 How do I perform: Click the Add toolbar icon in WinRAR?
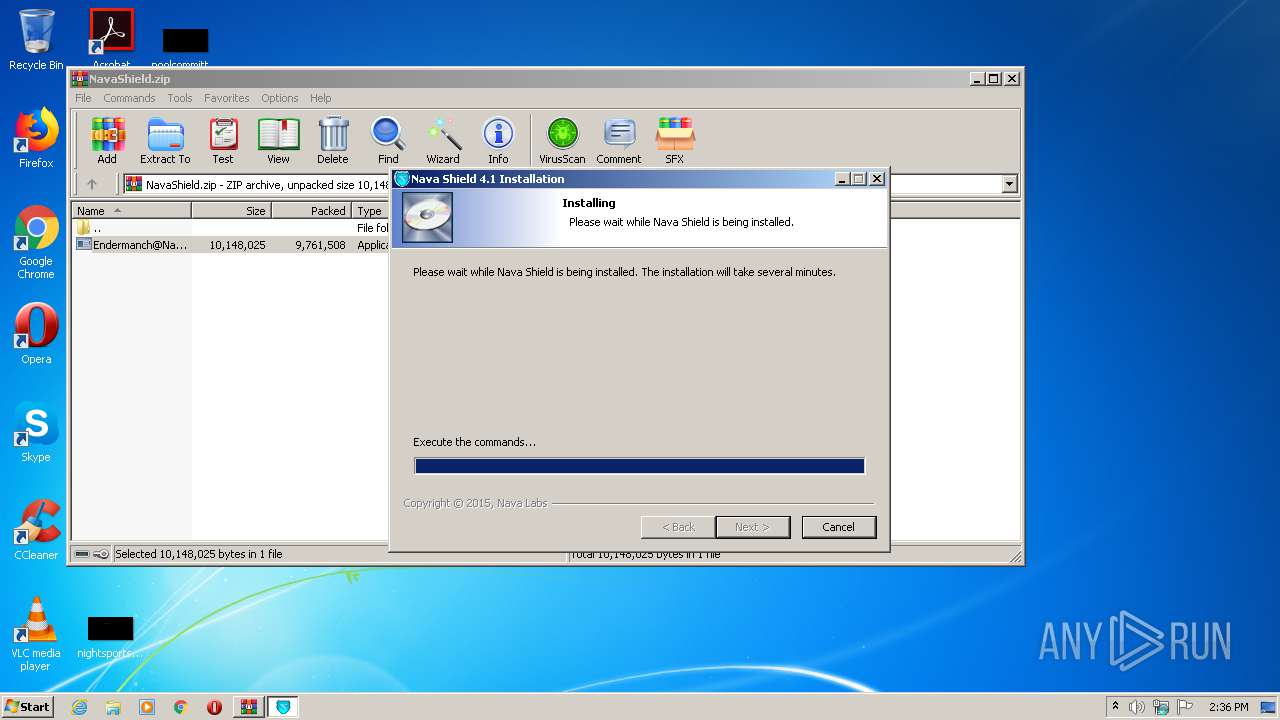(107, 140)
